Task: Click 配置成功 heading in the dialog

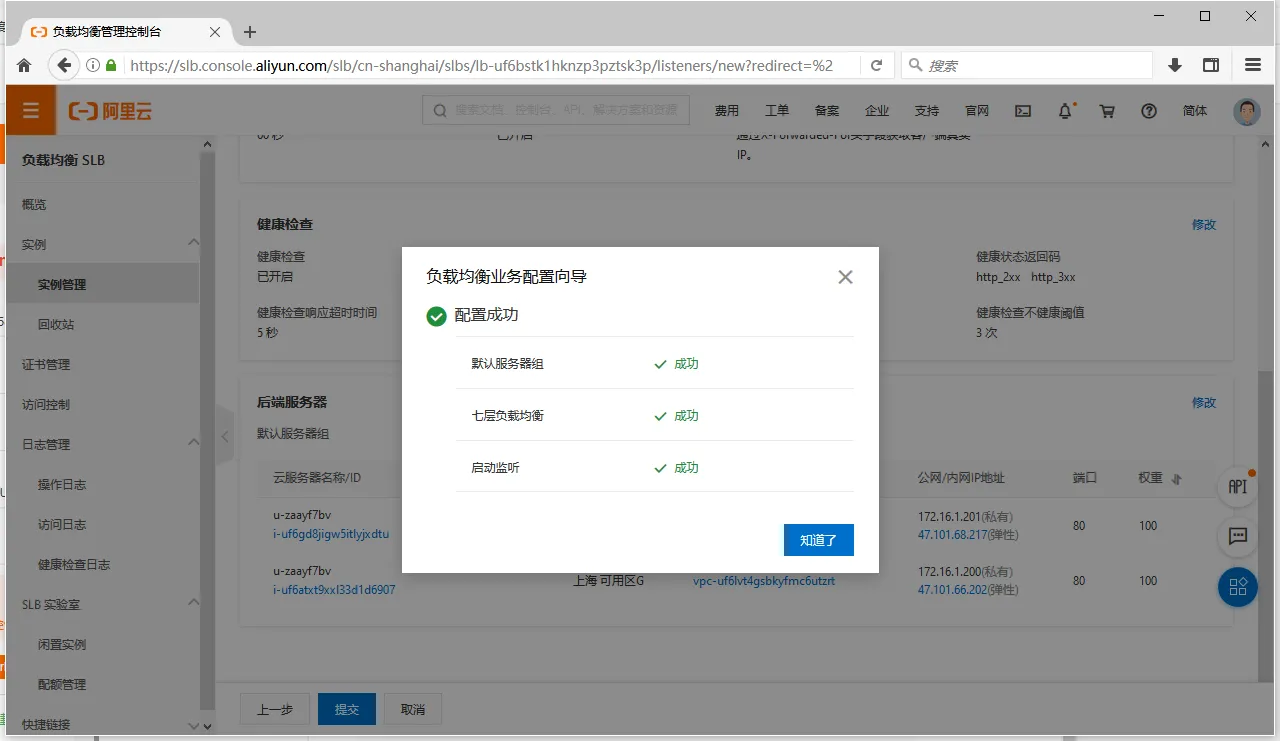Action: [486, 315]
